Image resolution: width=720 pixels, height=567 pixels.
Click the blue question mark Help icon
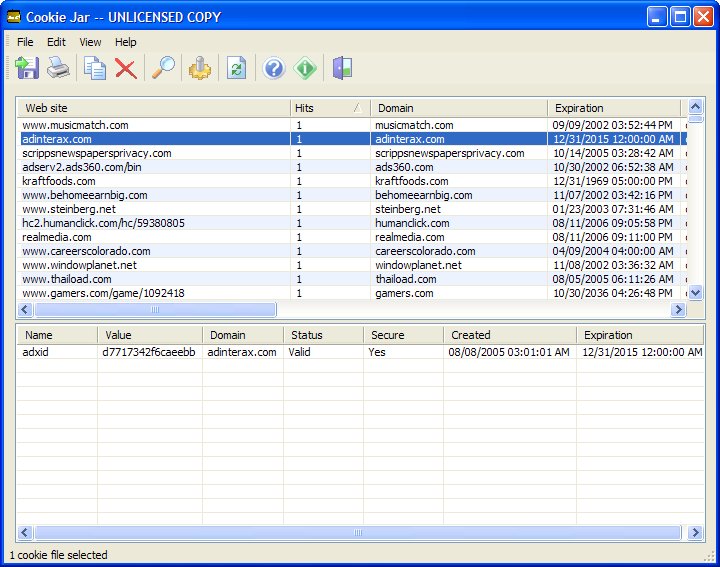pos(274,68)
